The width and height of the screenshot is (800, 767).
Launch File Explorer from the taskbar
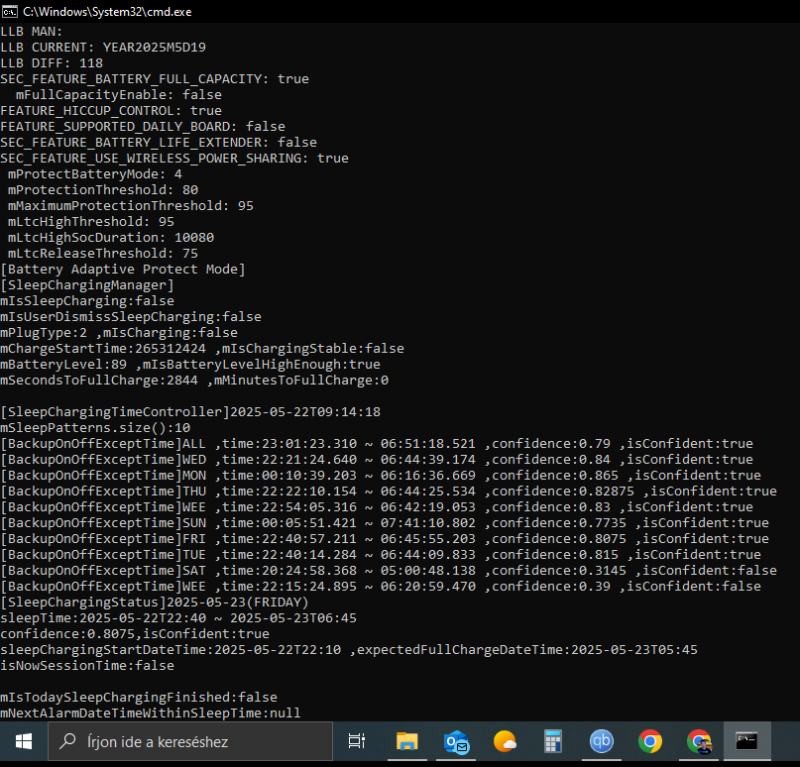click(407, 741)
